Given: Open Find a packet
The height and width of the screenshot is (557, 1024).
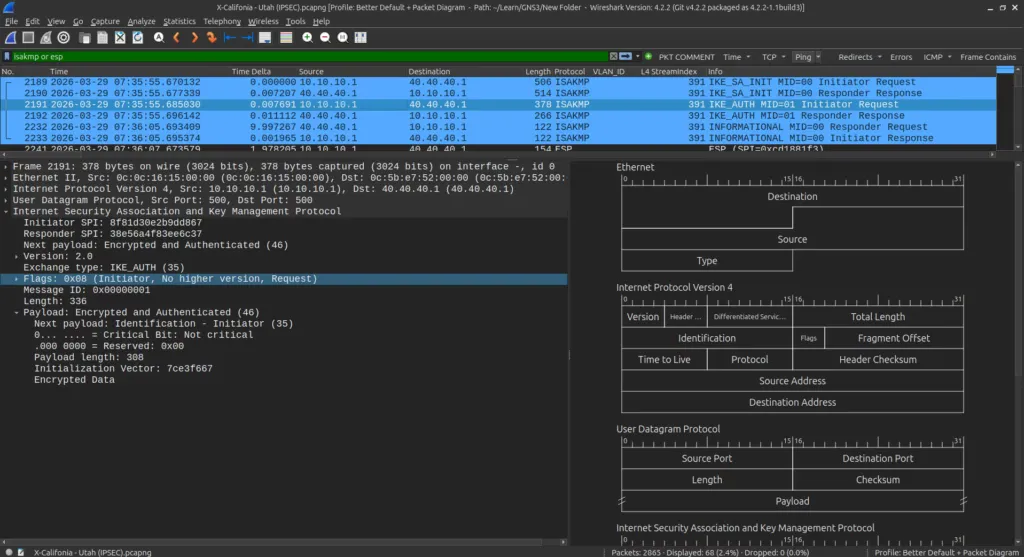Looking at the screenshot, I should coord(159,38).
